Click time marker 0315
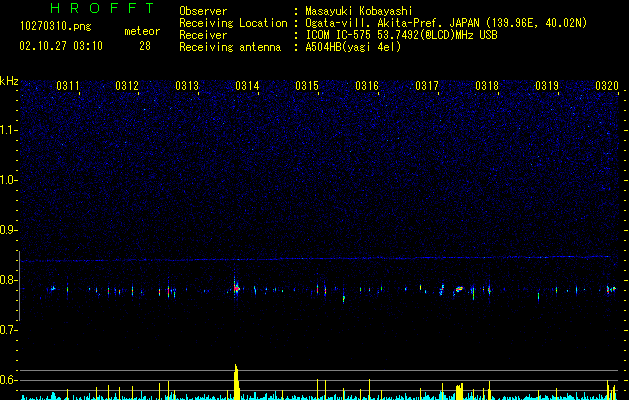629x400 pixels. (307, 86)
